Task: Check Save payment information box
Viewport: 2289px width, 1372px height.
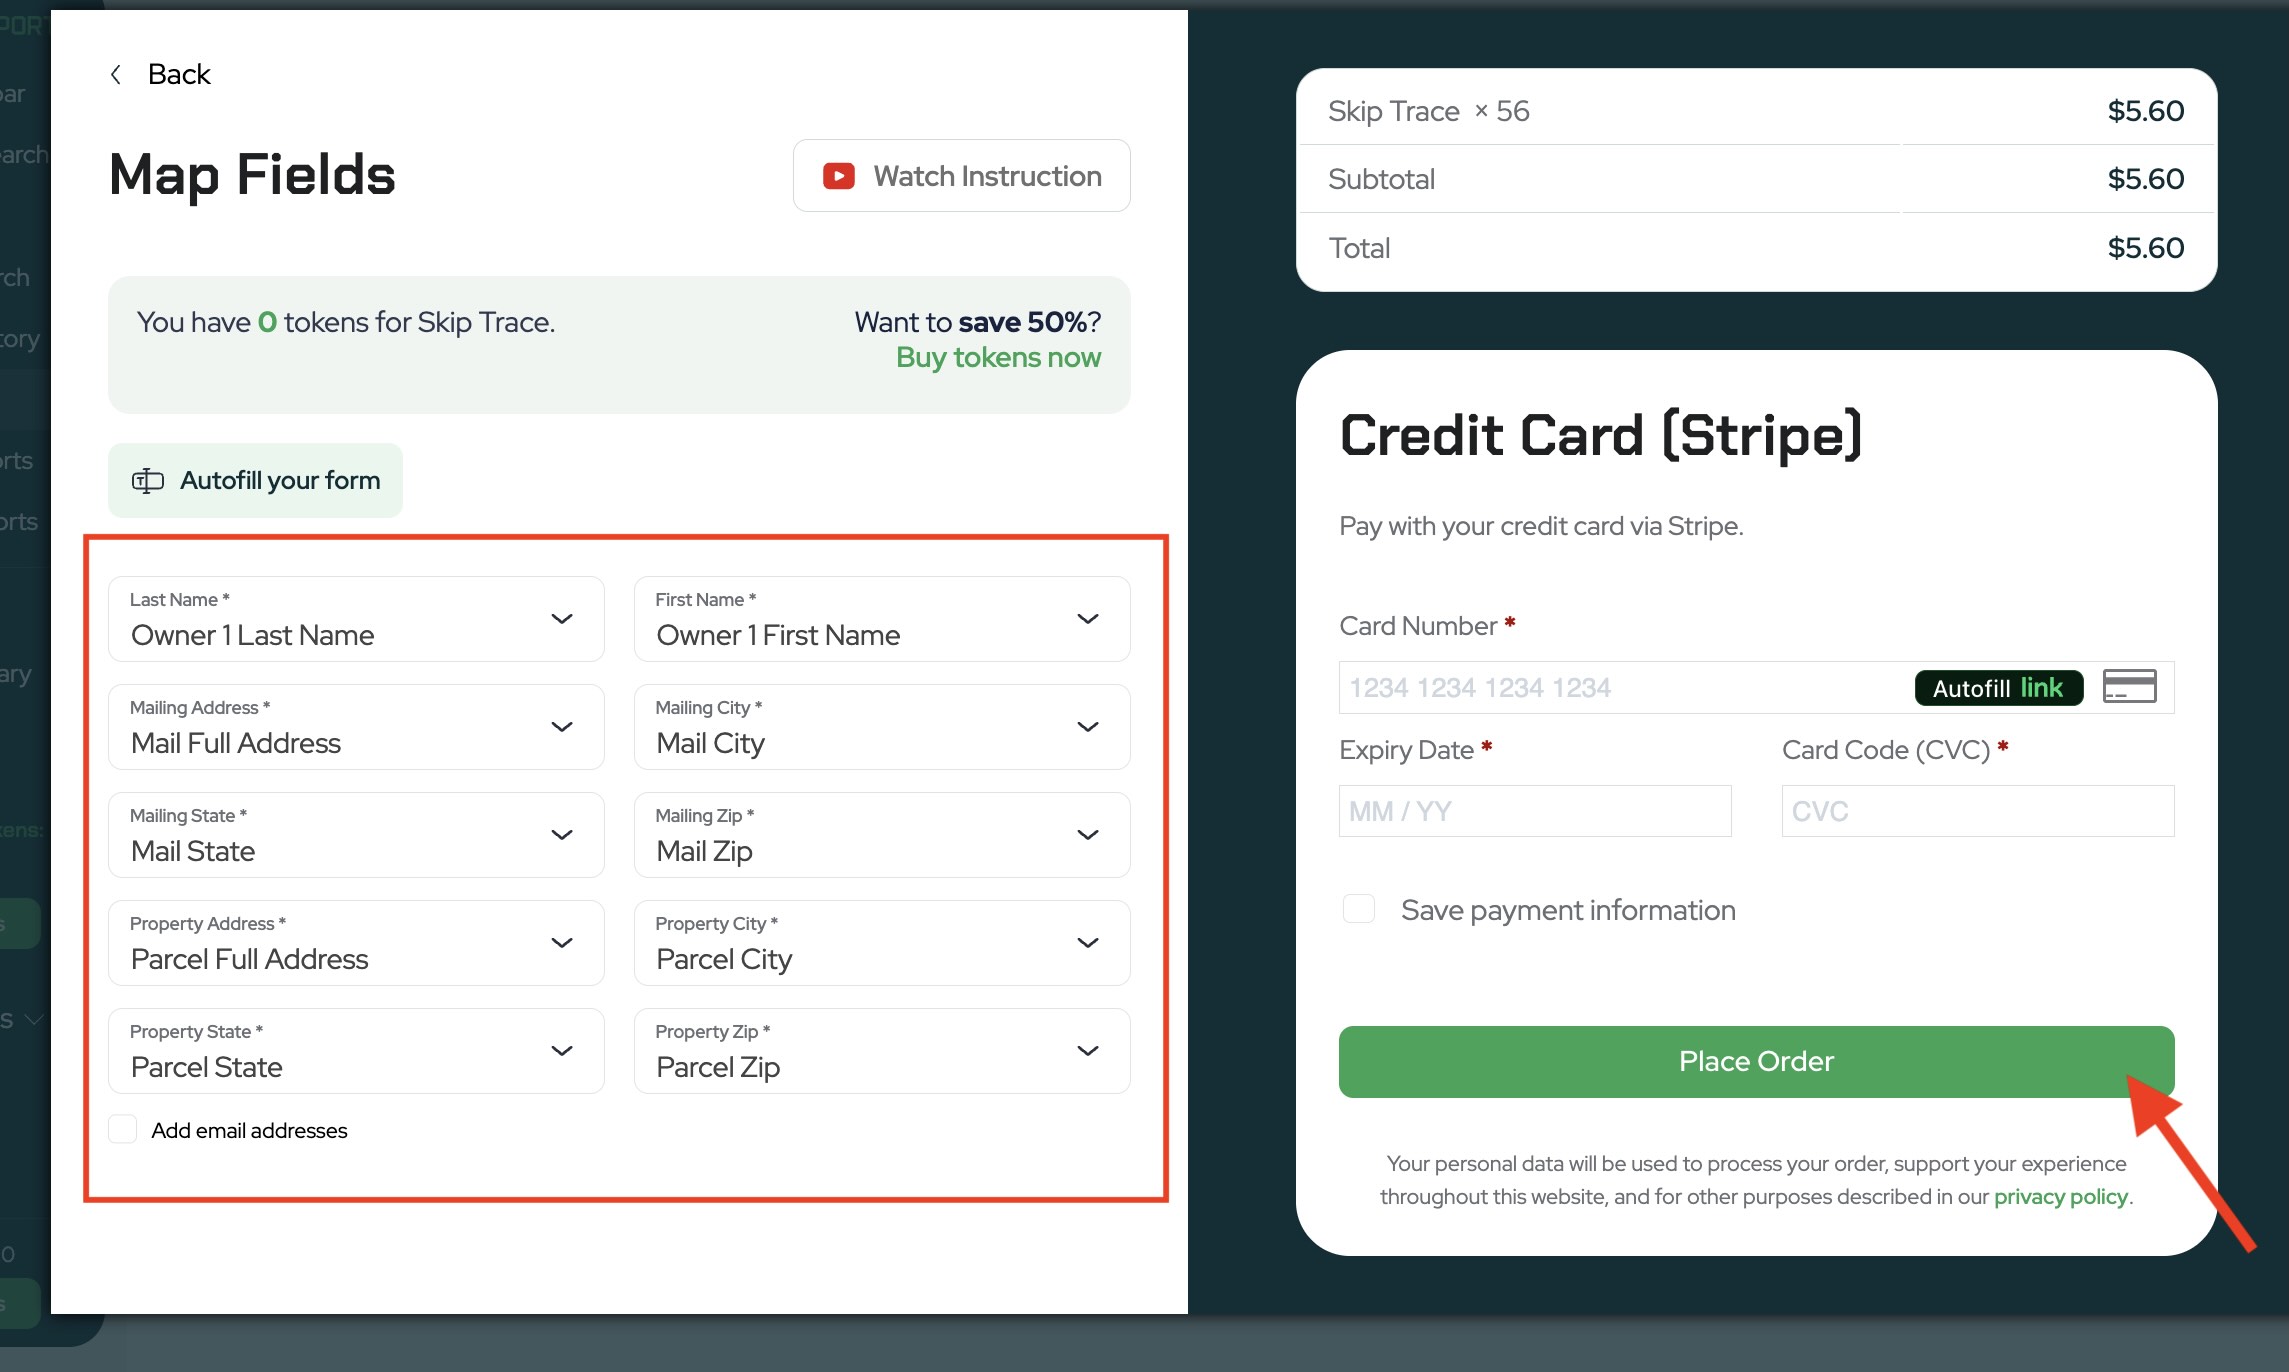Action: pyautogui.click(x=1359, y=909)
